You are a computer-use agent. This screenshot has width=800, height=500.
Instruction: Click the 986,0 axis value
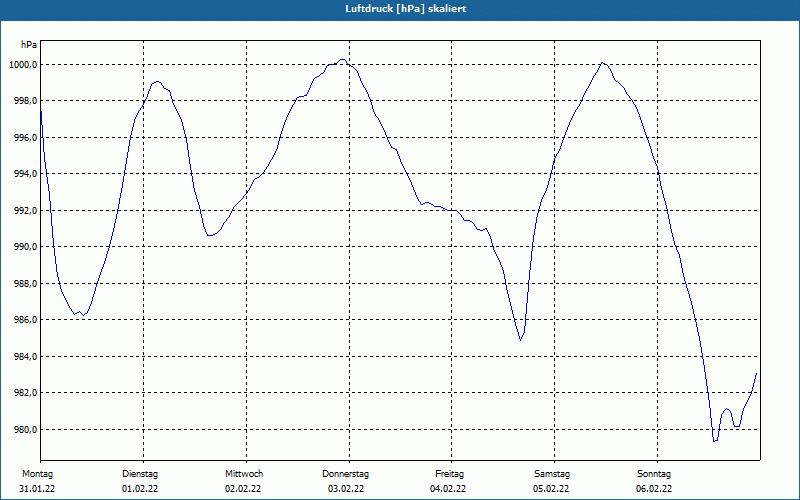[x=27, y=320]
